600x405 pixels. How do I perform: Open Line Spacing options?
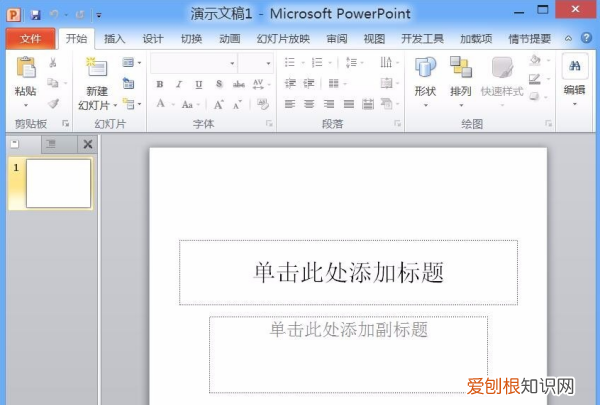[x=351, y=62]
